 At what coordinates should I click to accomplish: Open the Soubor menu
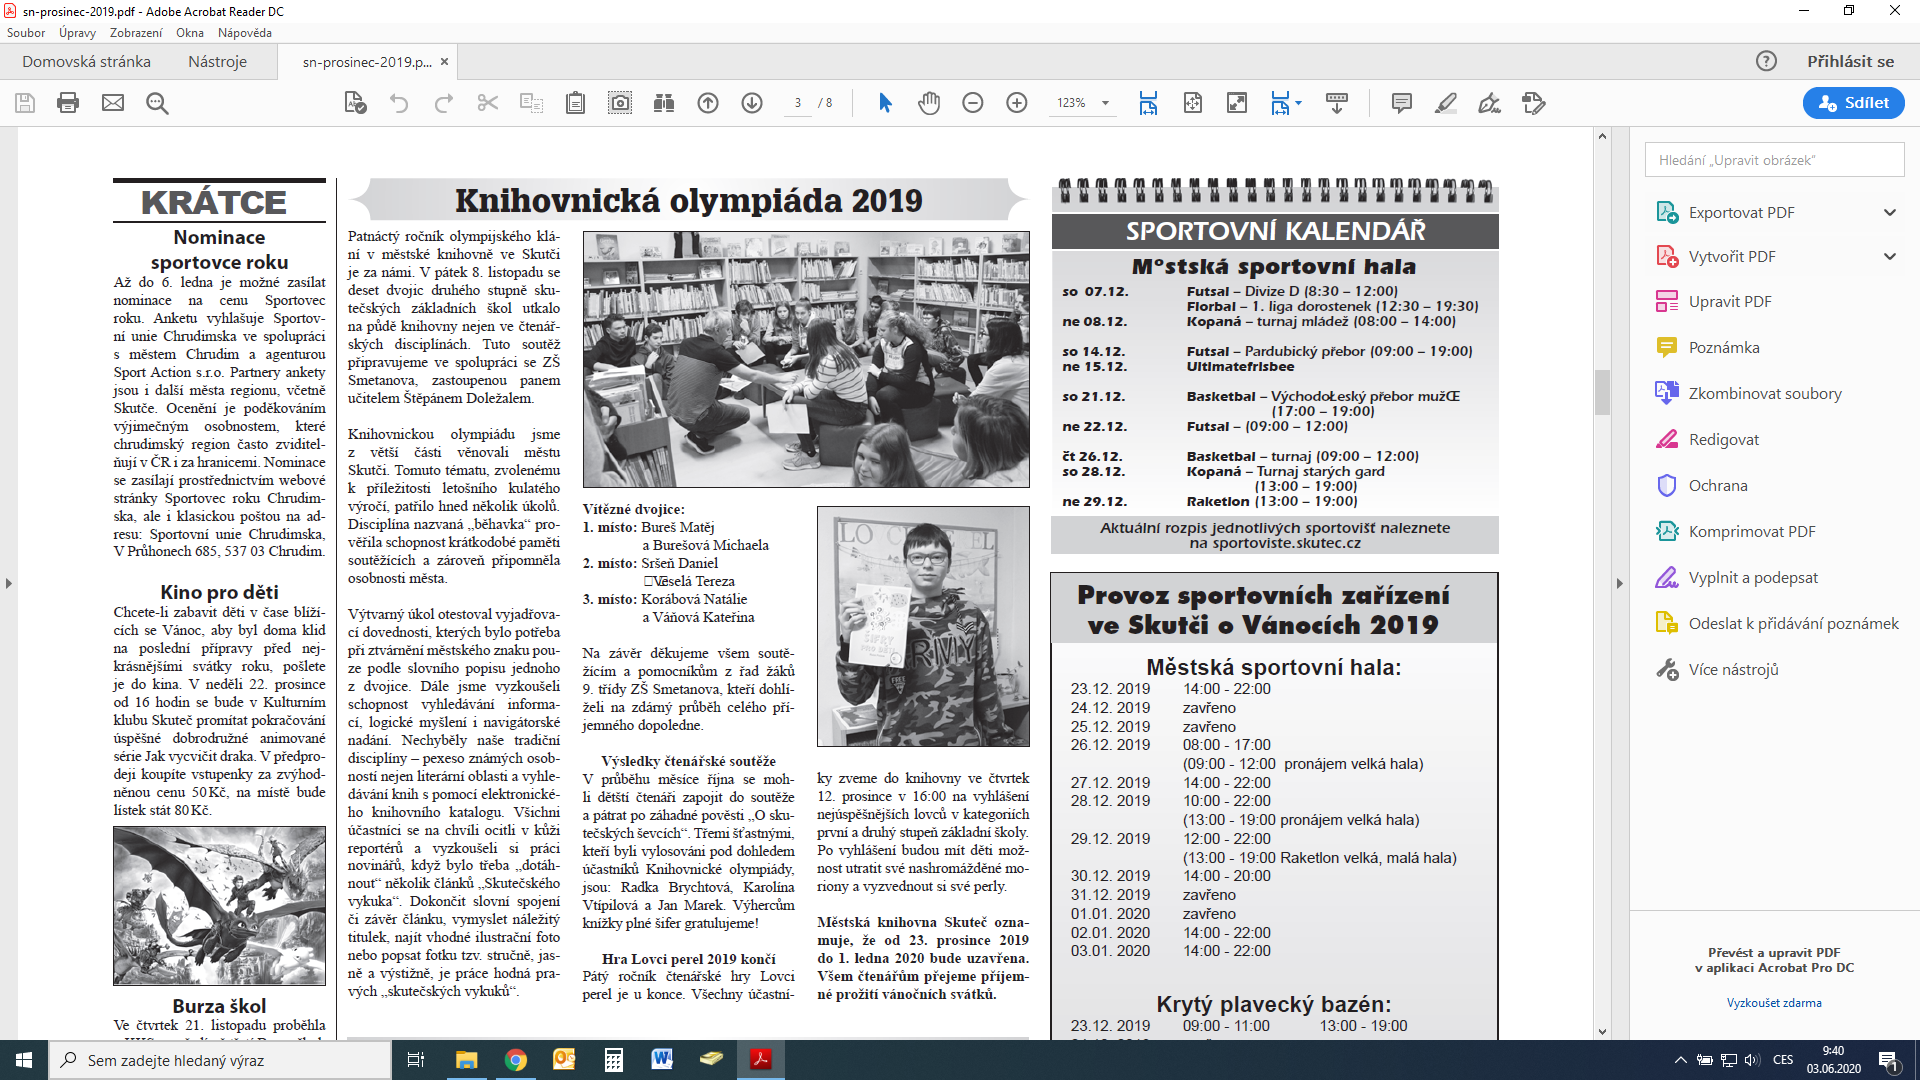tap(26, 33)
